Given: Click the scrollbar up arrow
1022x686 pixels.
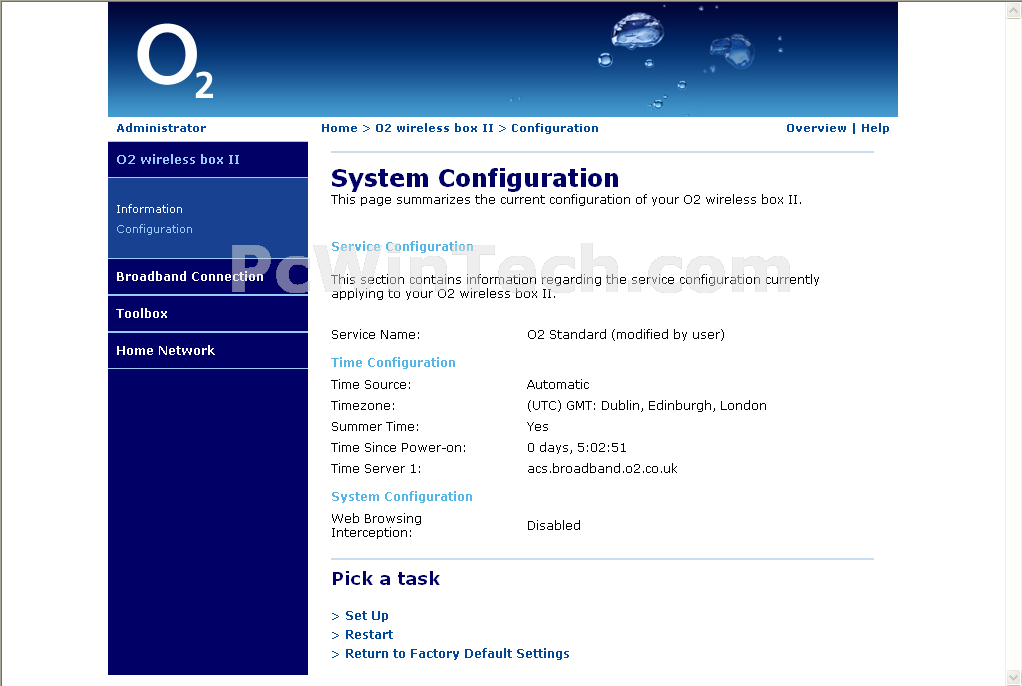Looking at the screenshot, I should pos(1014,10).
